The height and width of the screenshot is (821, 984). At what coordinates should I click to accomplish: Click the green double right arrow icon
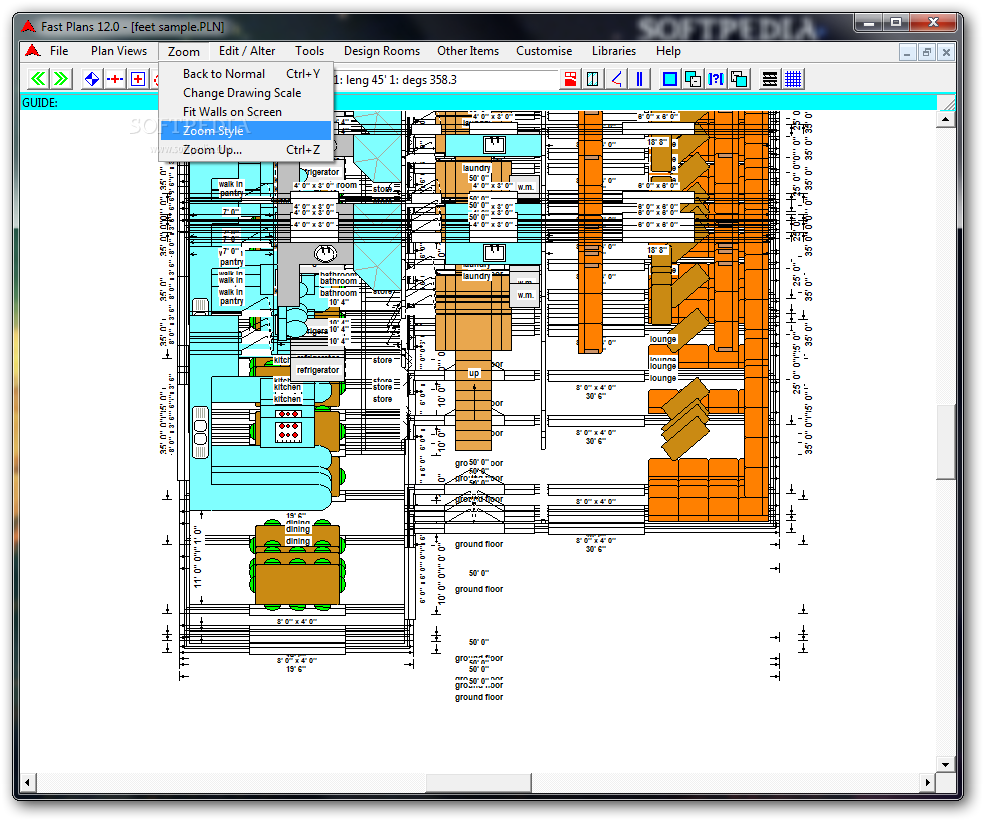click(x=61, y=79)
